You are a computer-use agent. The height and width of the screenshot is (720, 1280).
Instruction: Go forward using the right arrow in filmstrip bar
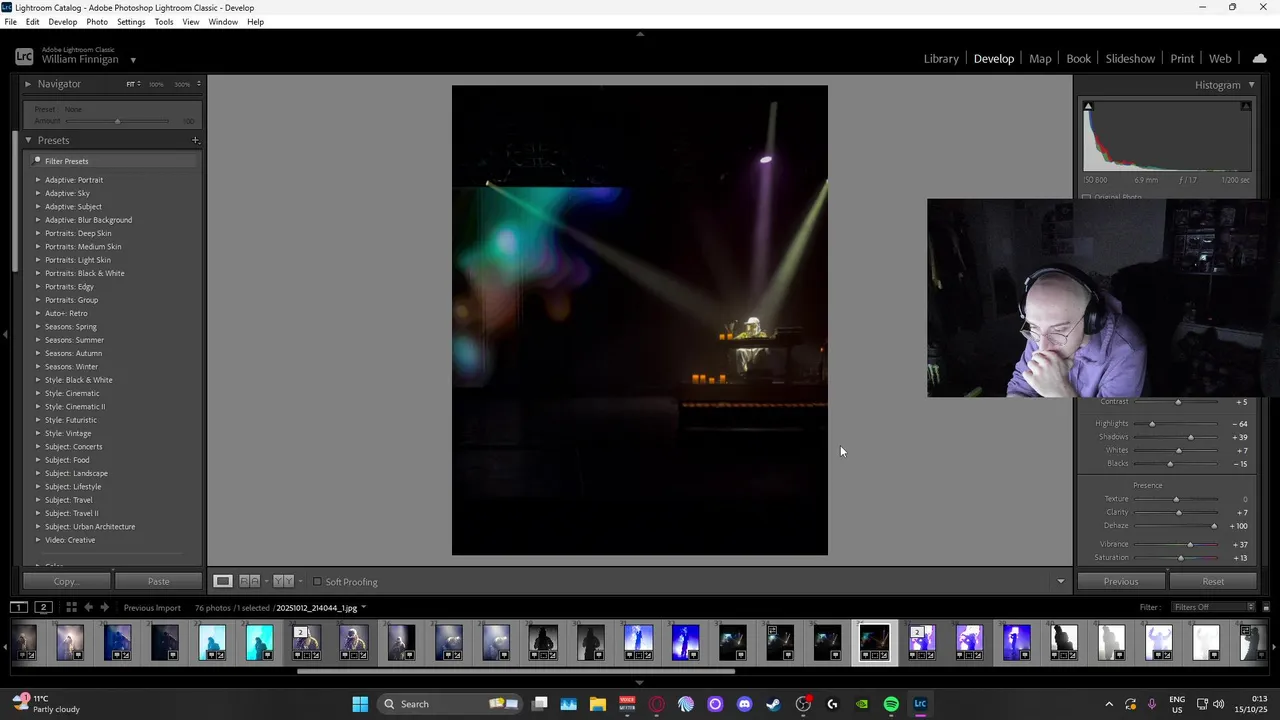104,607
